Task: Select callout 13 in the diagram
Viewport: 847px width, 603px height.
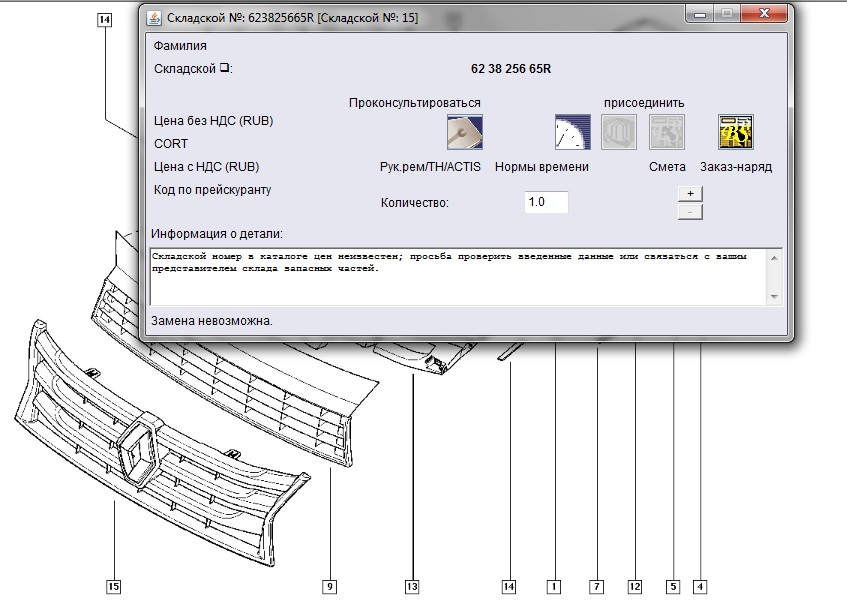Action: click(412, 586)
